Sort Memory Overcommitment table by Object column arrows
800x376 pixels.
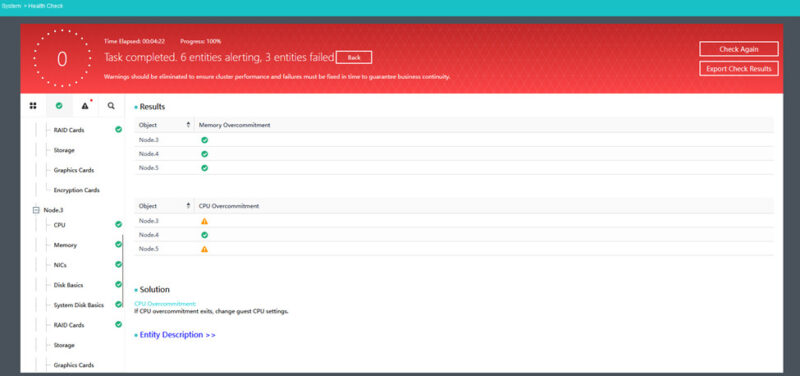(x=189, y=125)
